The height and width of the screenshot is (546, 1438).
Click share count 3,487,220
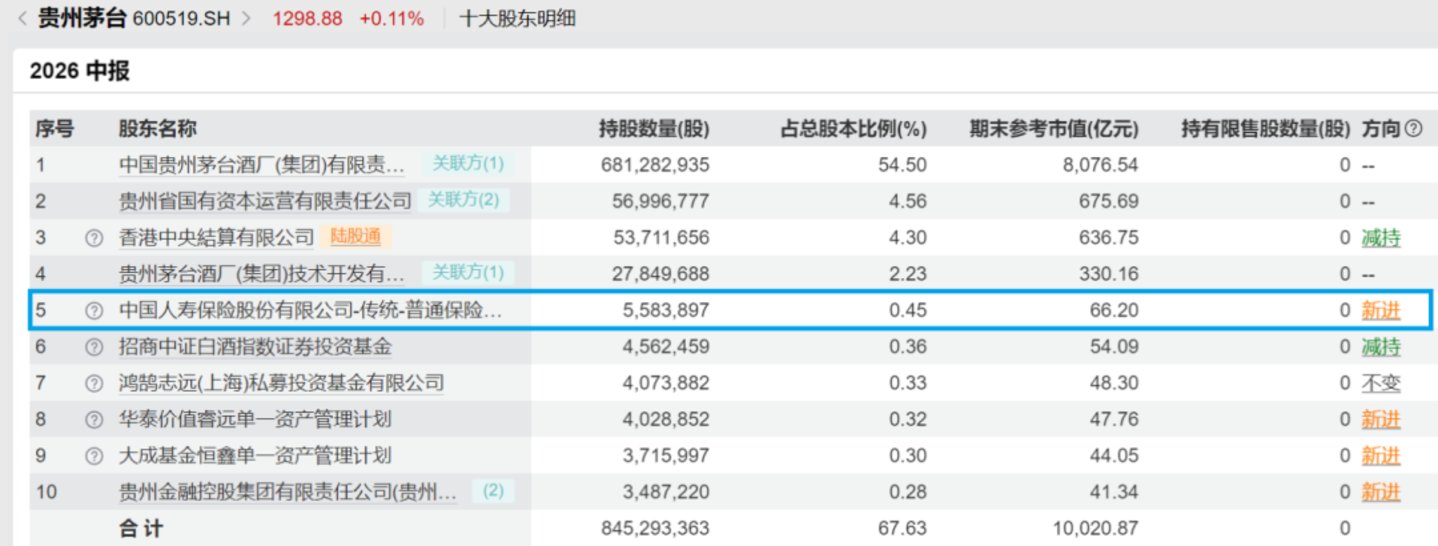(665, 492)
